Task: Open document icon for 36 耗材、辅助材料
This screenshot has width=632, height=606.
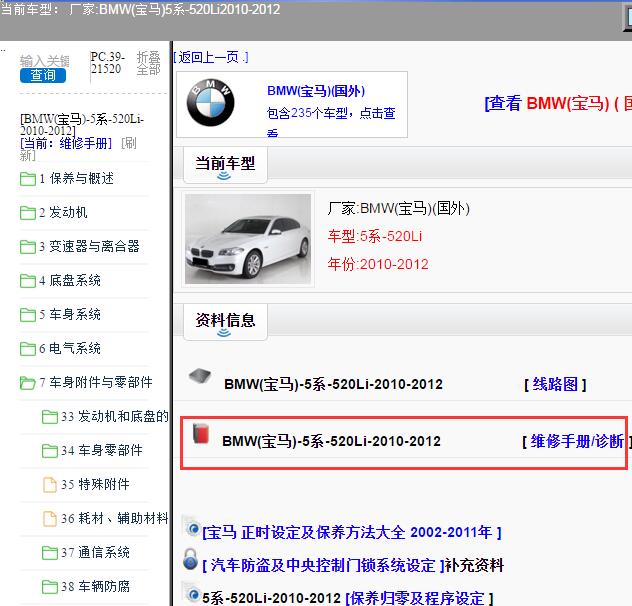Action: [x=50, y=519]
